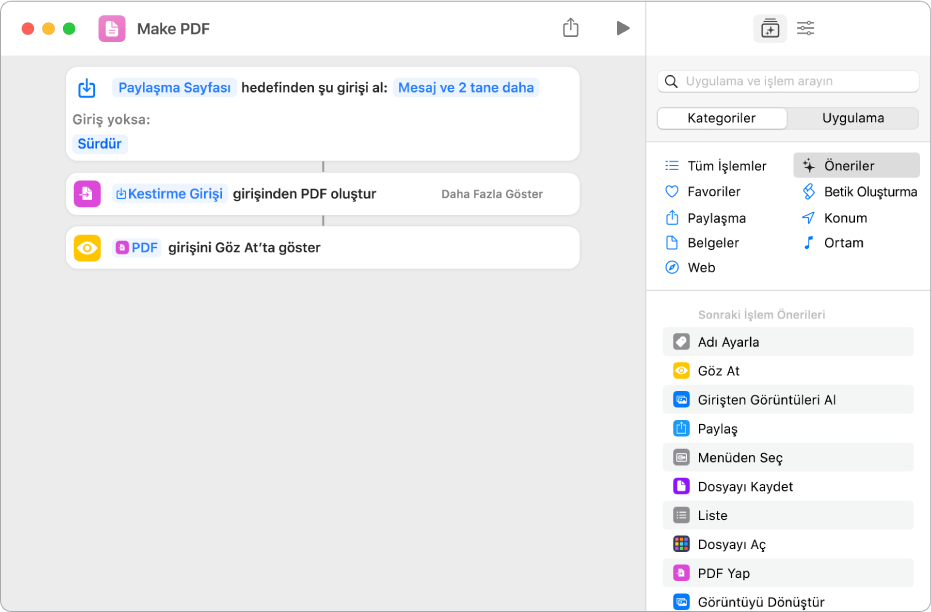This screenshot has width=931, height=612.
Task: Expand Daha Fazla Göster options
Action: coord(492,194)
